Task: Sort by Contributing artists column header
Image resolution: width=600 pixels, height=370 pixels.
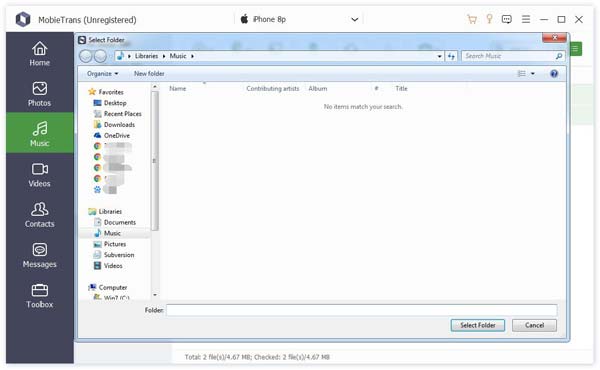Action: (x=272, y=88)
